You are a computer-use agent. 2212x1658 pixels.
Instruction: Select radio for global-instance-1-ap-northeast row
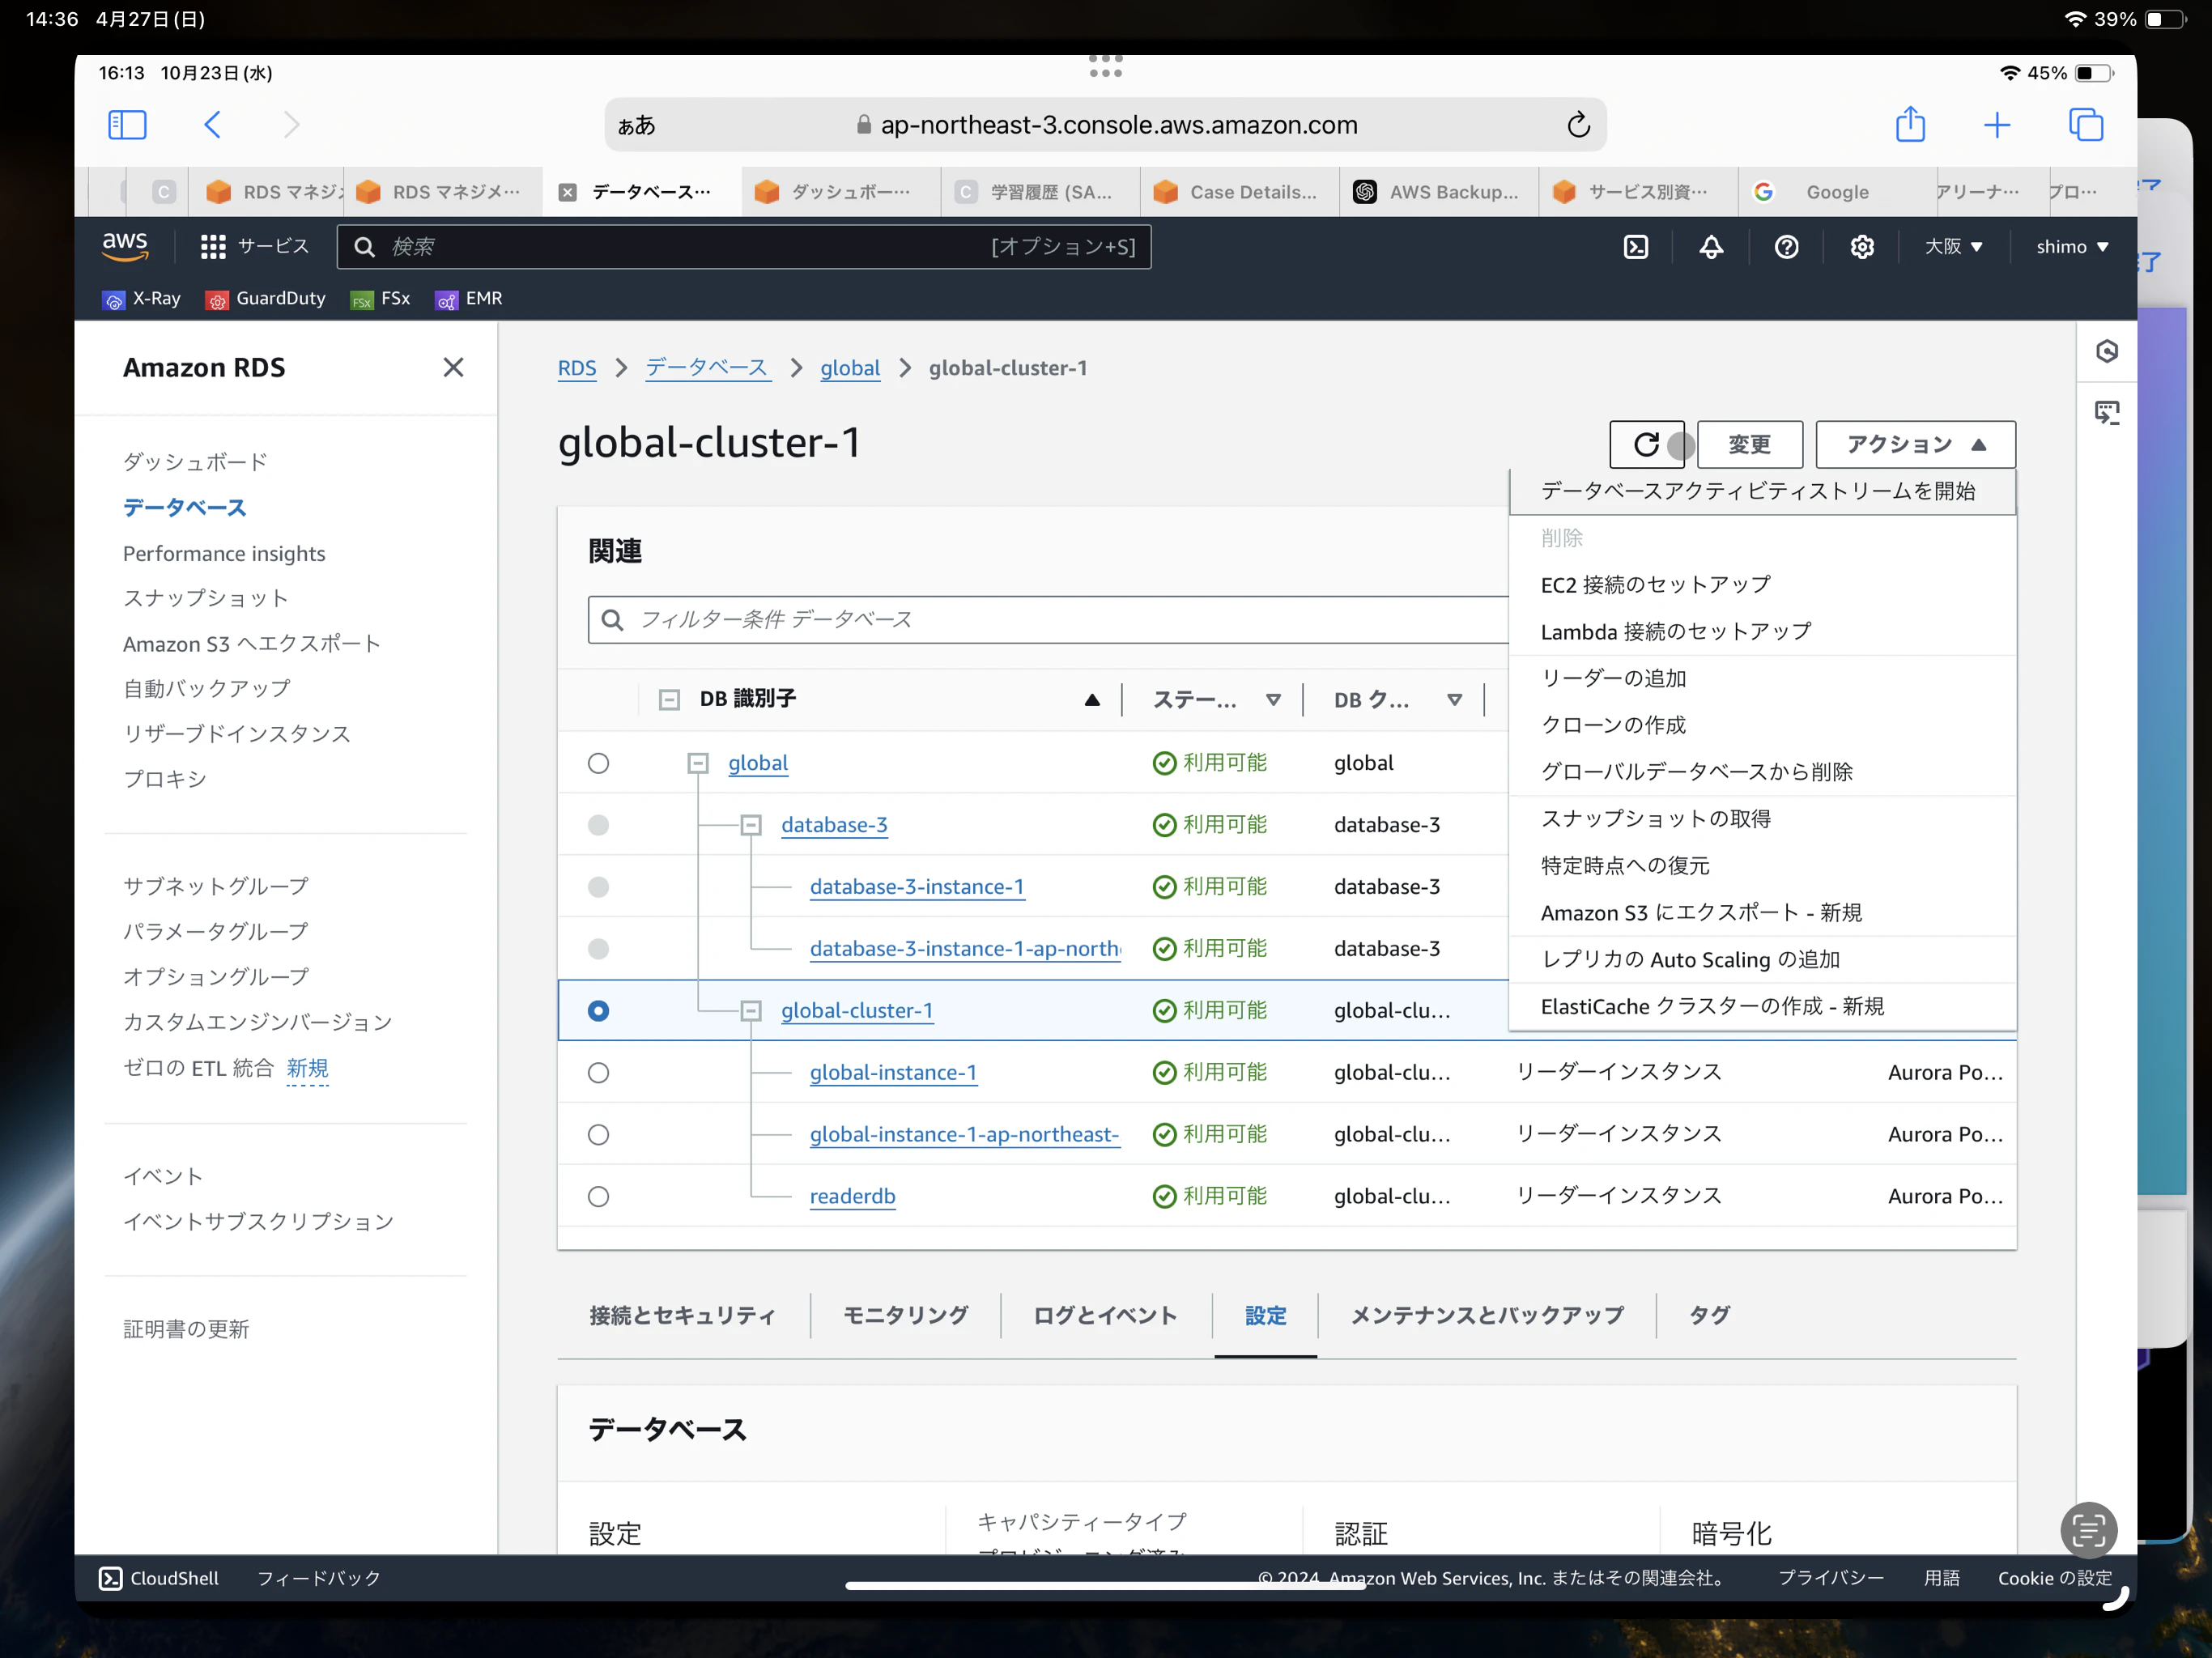coord(598,1135)
